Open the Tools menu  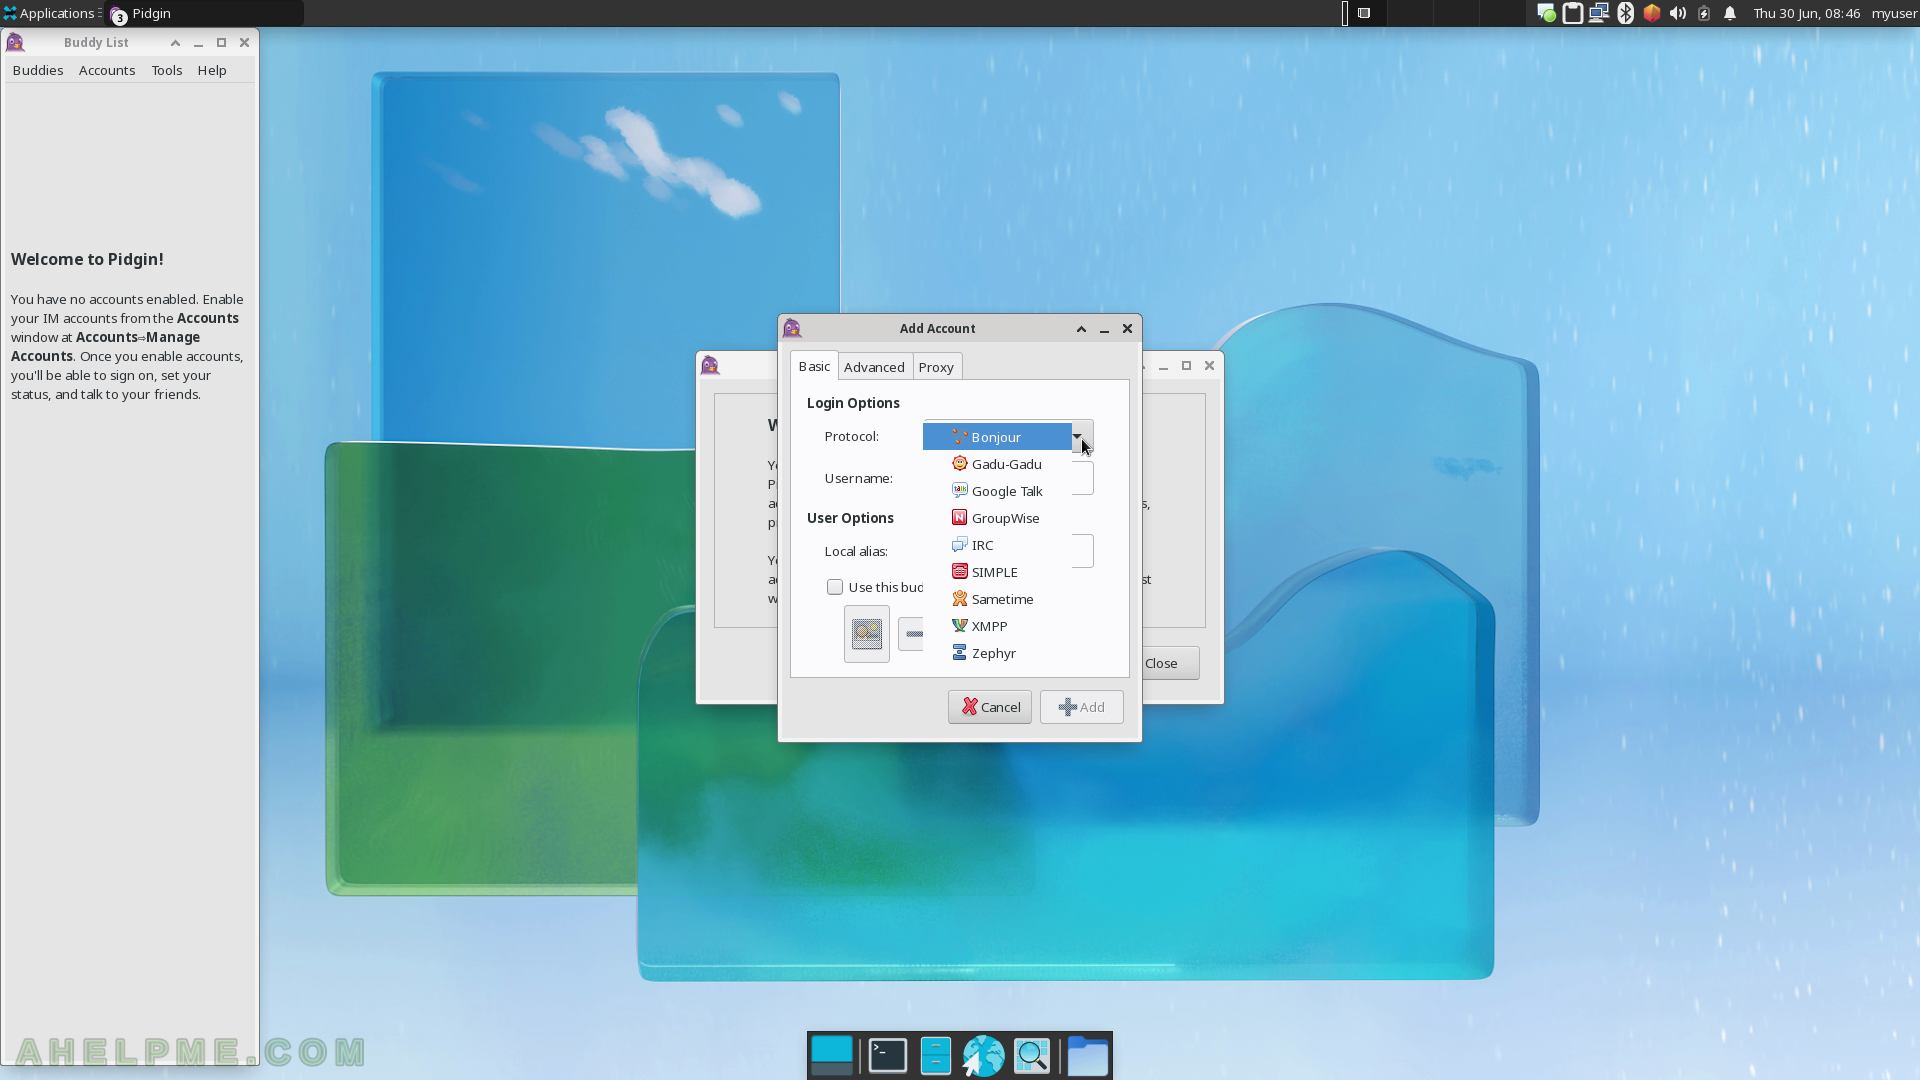[167, 70]
